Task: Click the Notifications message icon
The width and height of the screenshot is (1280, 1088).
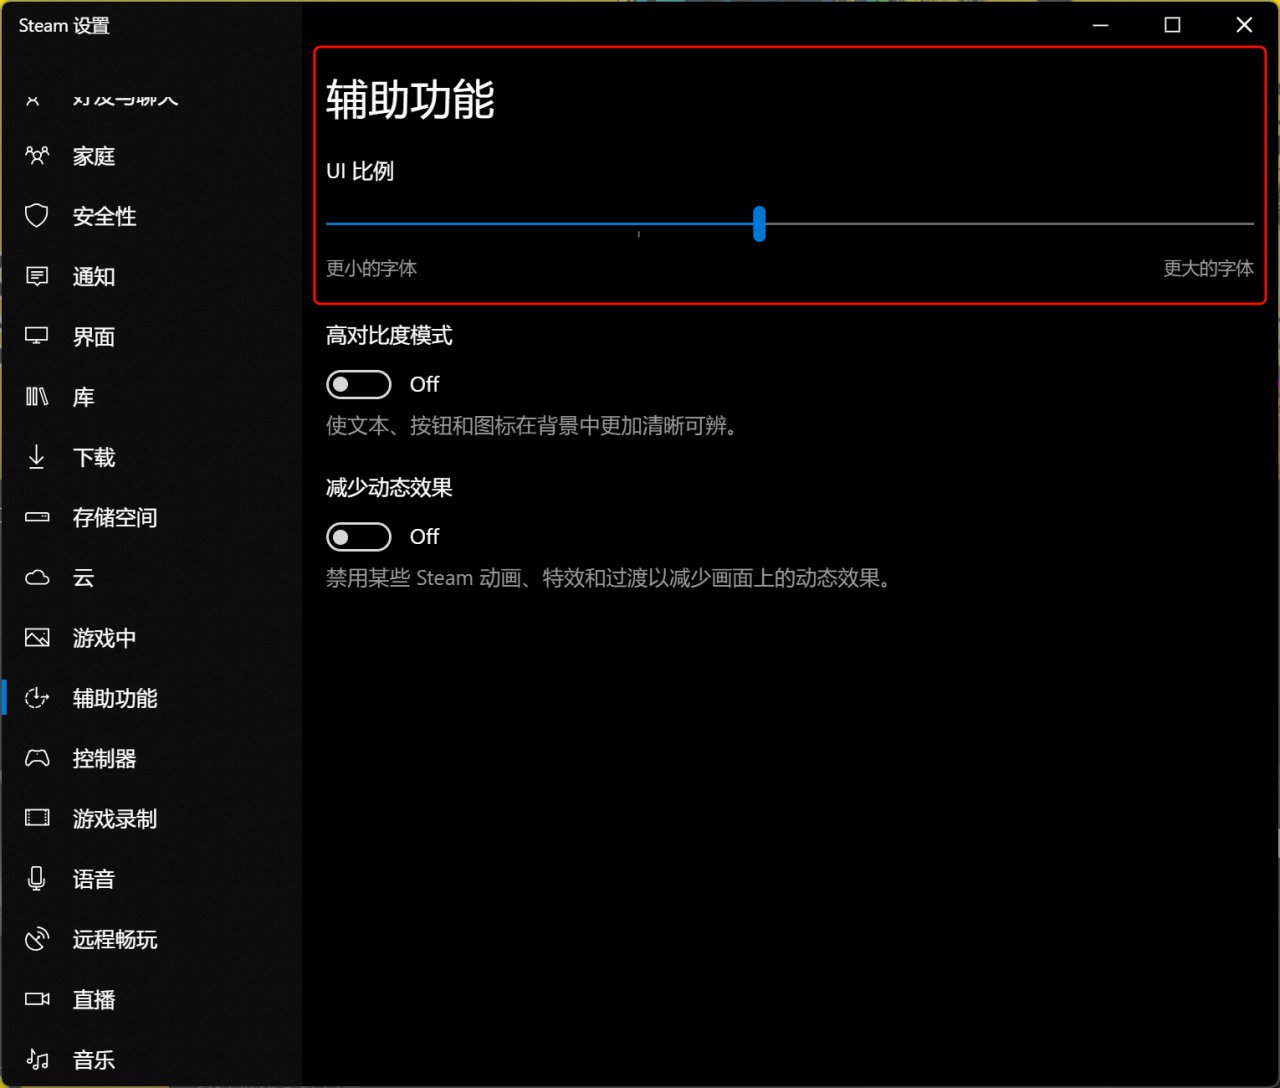Action: 37,276
